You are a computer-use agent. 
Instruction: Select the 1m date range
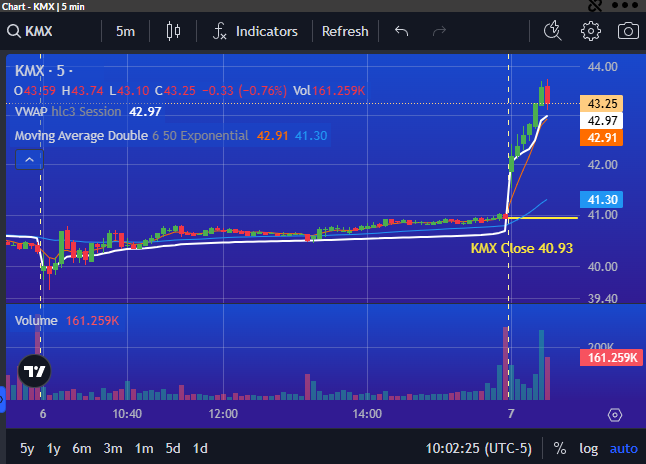(144, 448)
